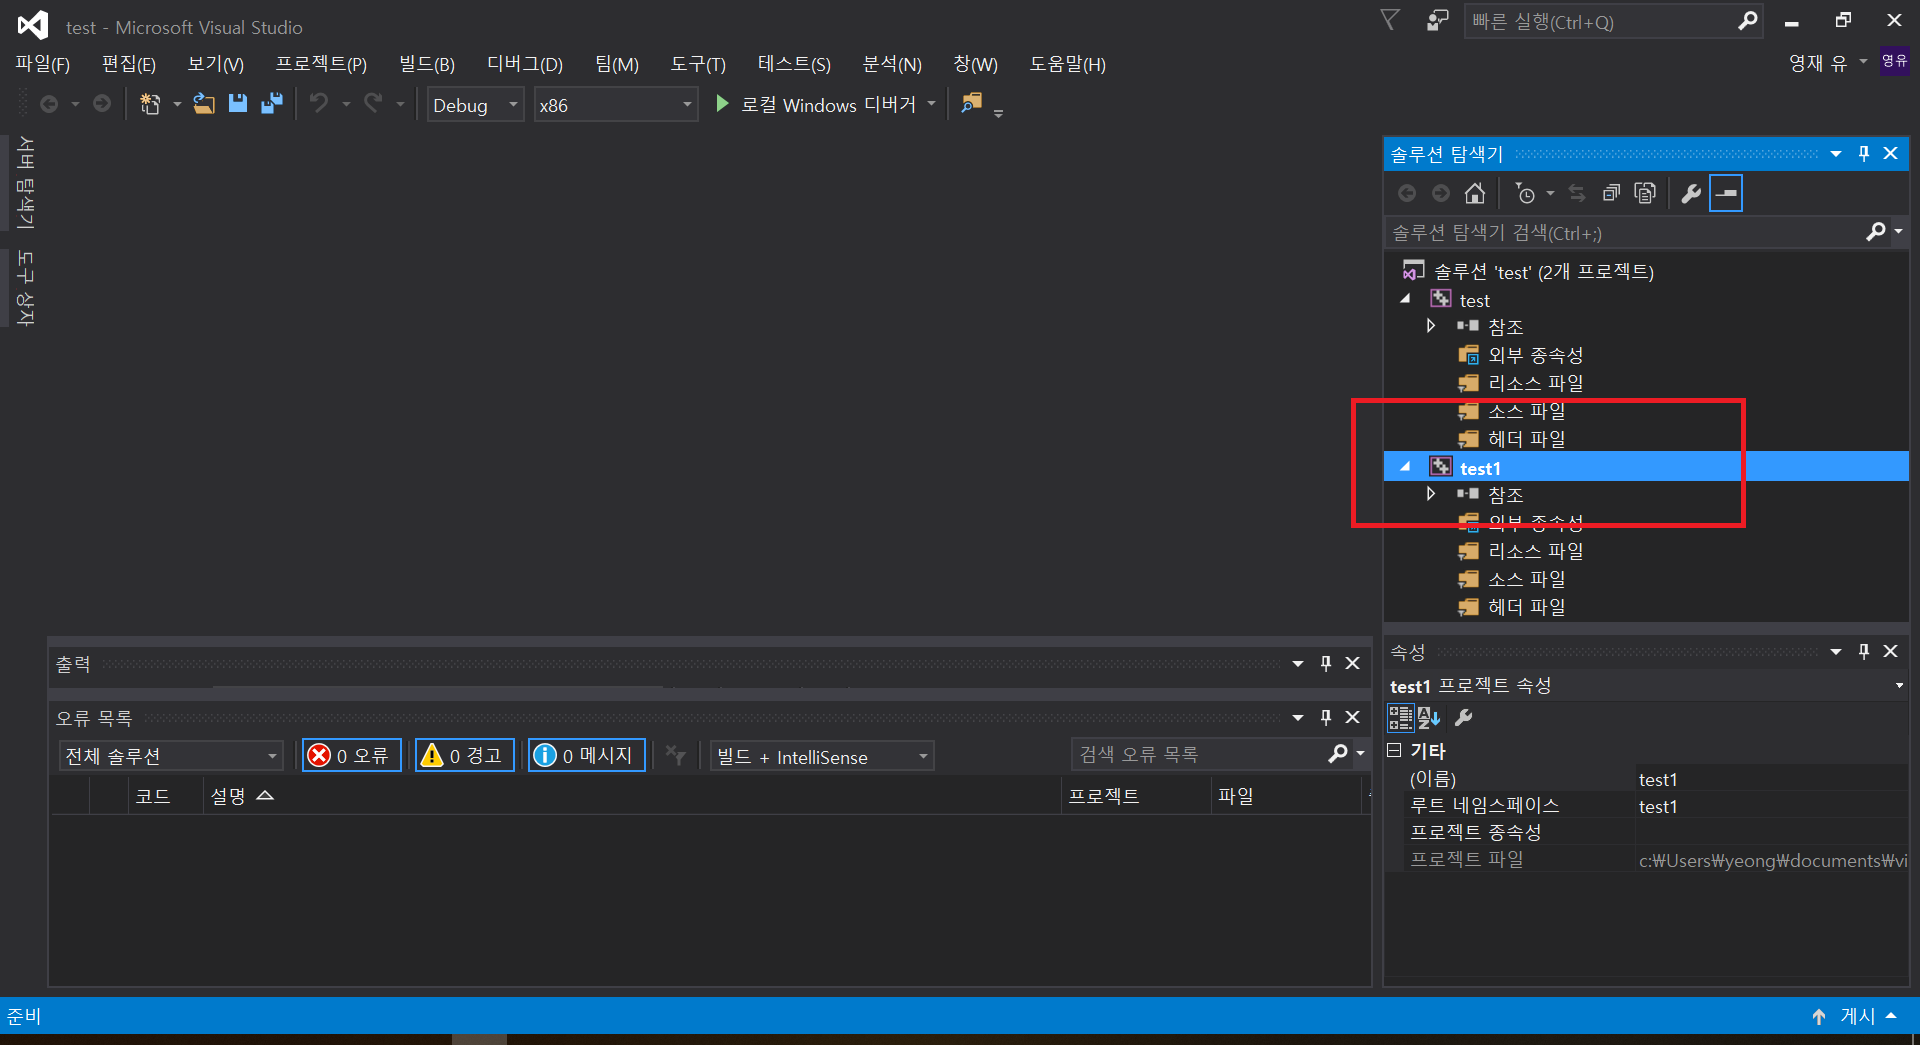
Task: Open the x86 platform dropdown
Action: coord(615,104)
